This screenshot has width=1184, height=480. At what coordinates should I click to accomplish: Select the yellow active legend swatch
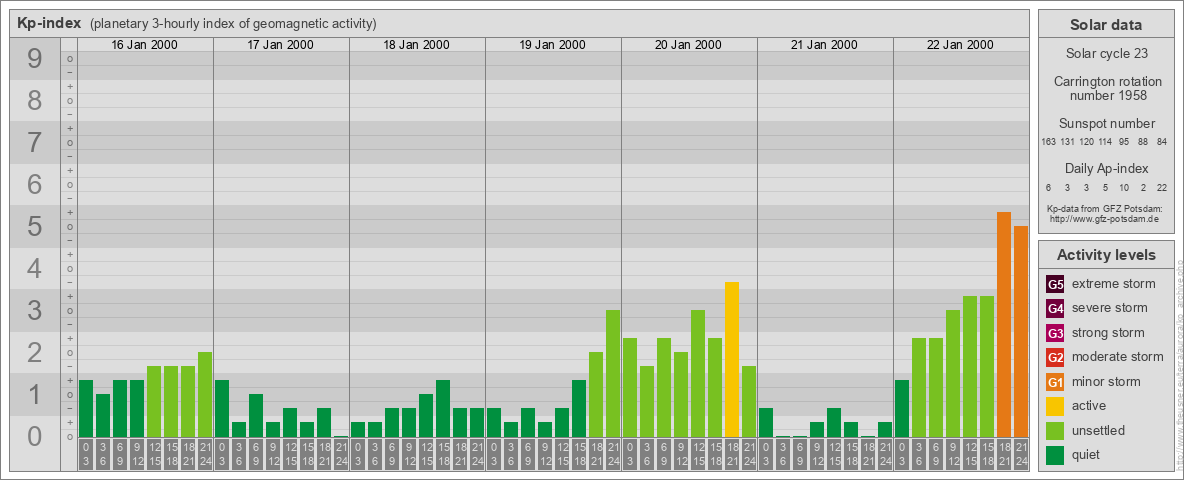pos(1056,406)
